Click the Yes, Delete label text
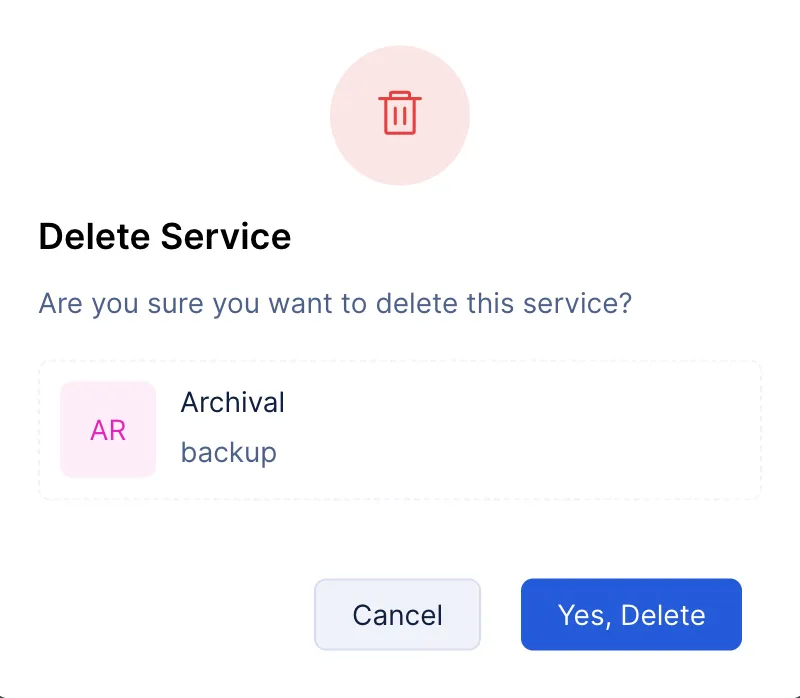 coord(631,615)
